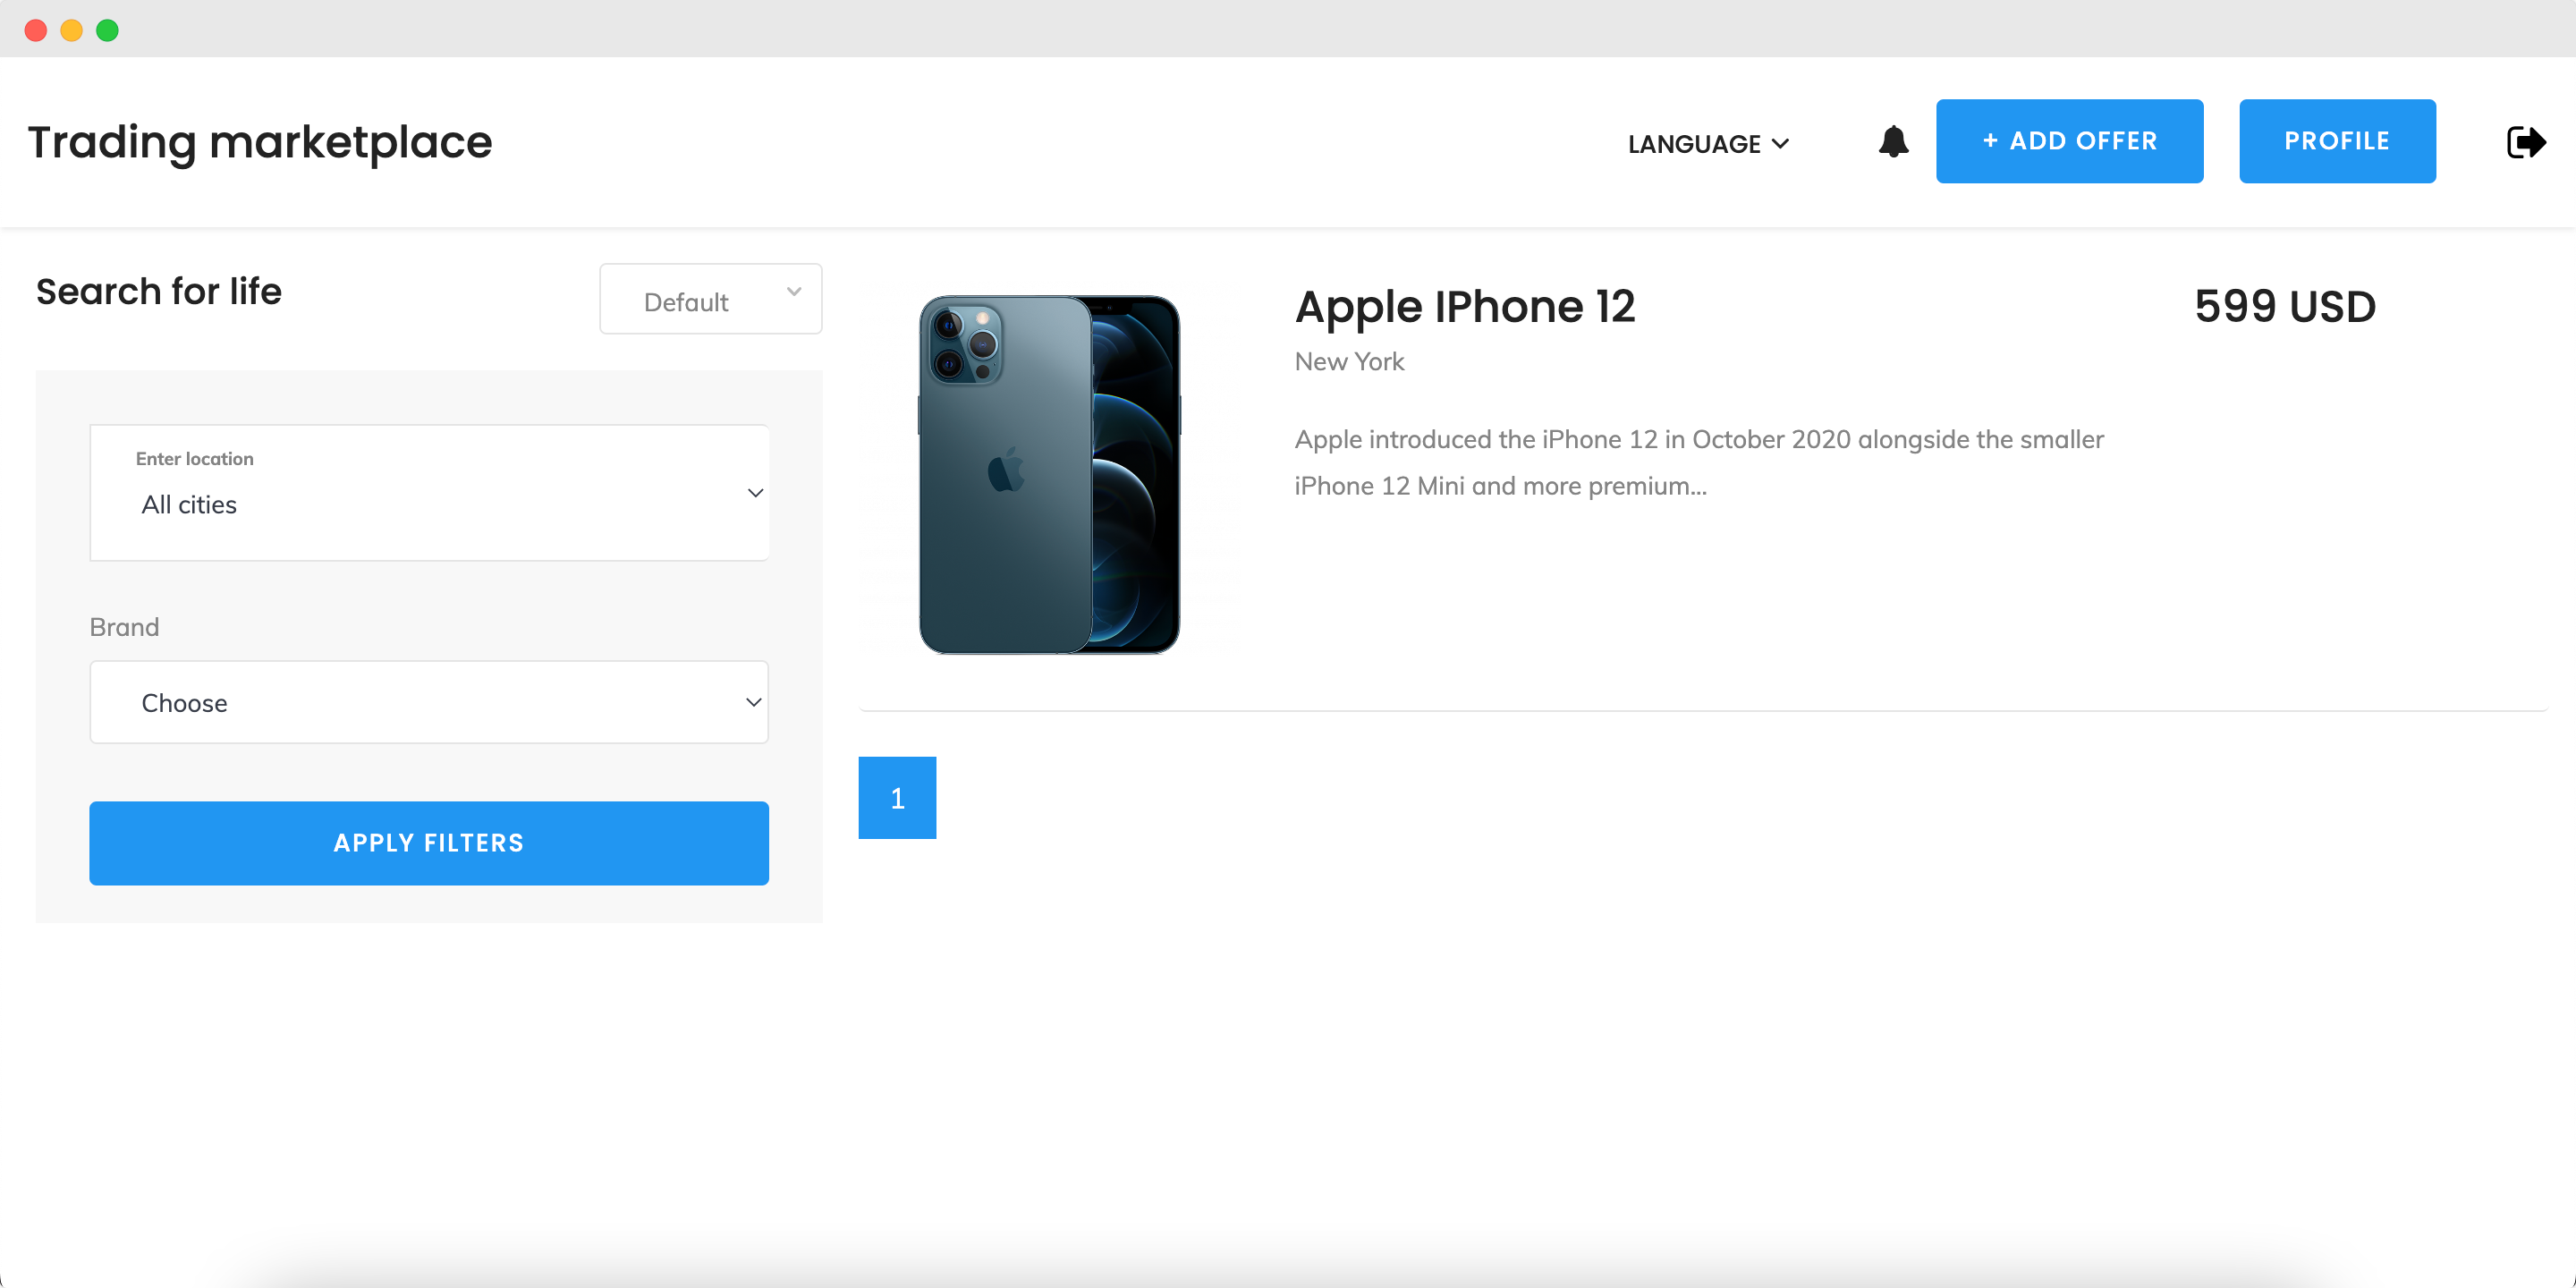Click the iPhone 12 description text
The image size is (2576, 1288).
pyautogui.click(x=1699, y=462)
